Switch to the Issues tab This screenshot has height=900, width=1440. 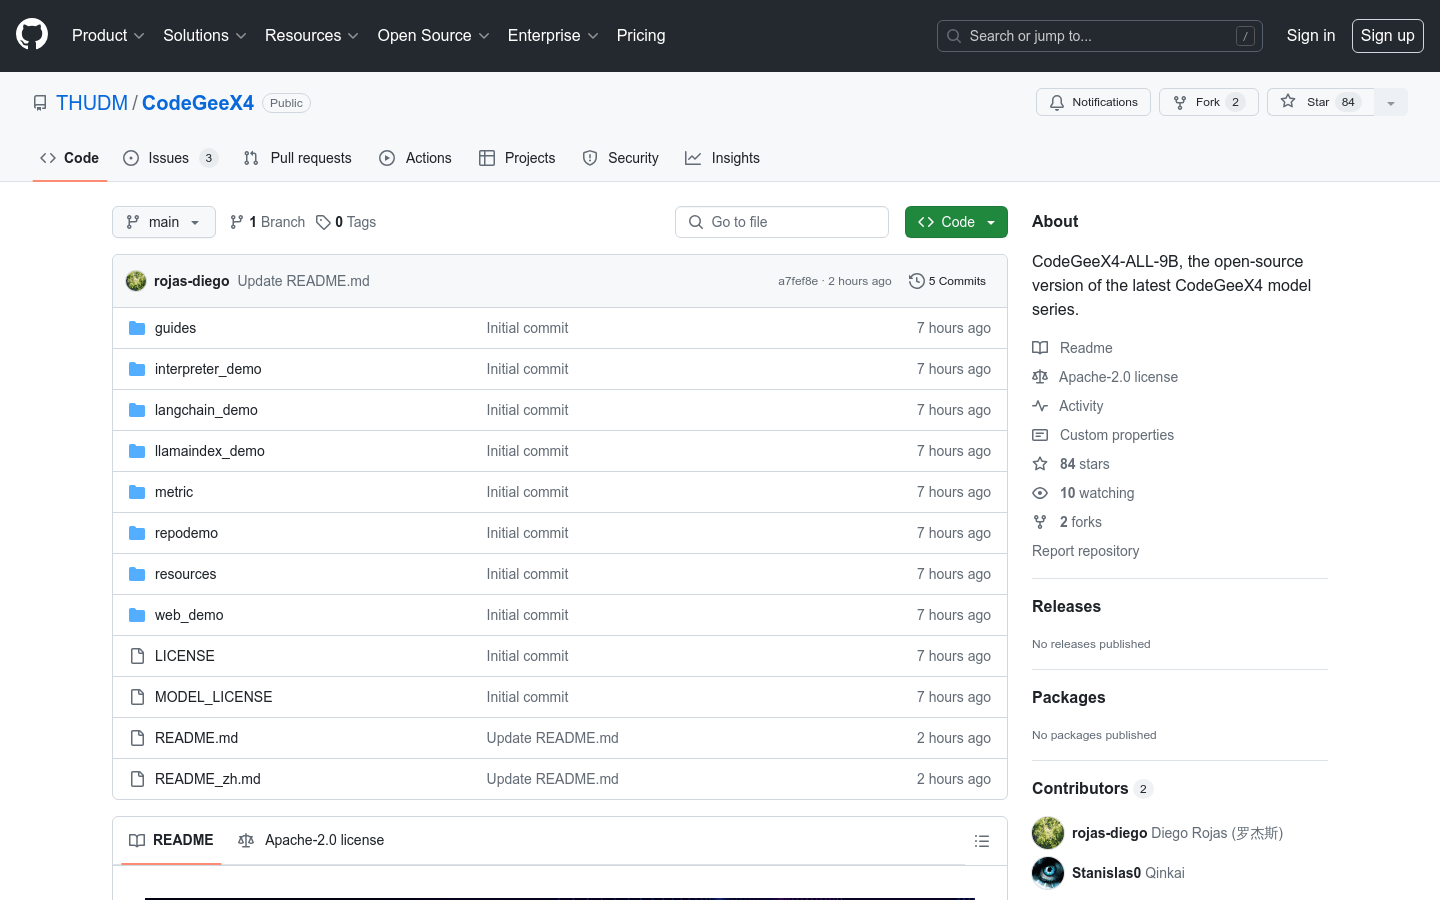tap(169, 158)
